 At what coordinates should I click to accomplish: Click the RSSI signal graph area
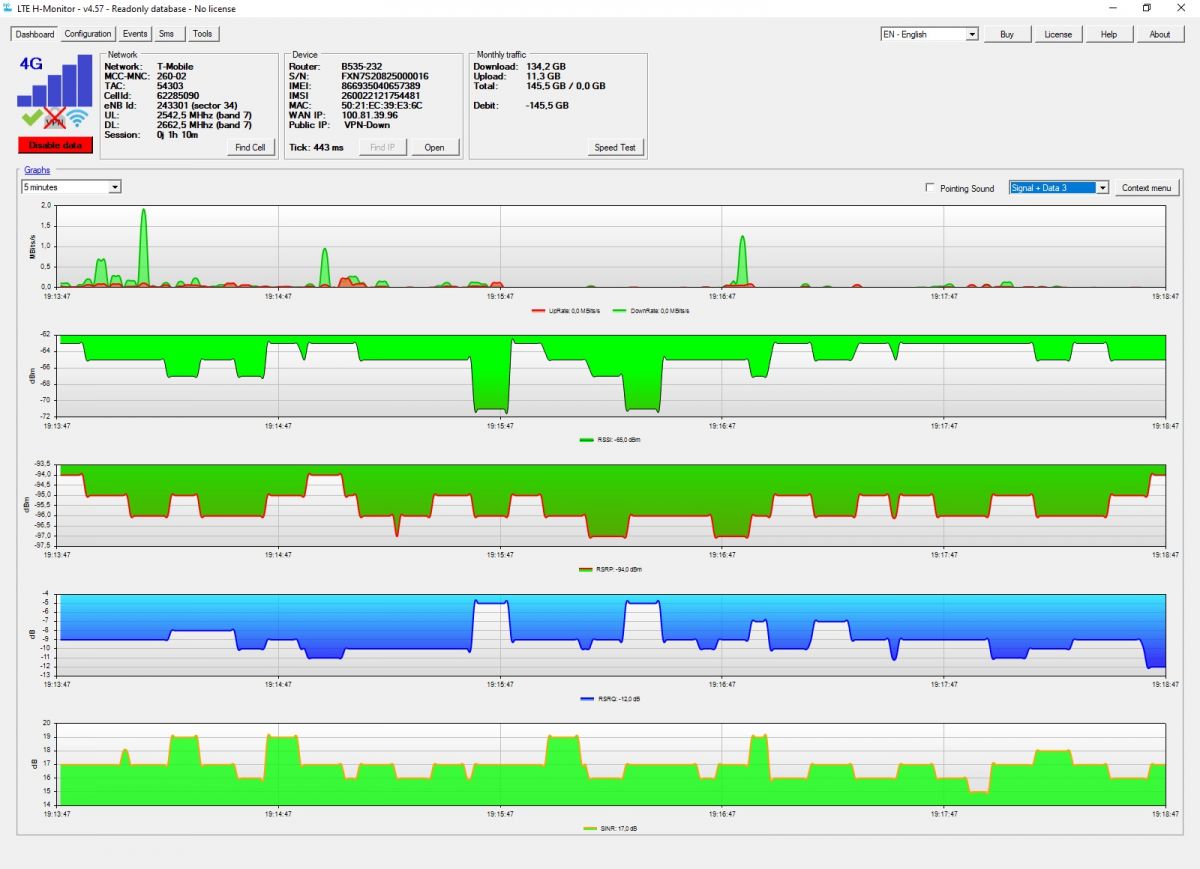pos(612,375)
